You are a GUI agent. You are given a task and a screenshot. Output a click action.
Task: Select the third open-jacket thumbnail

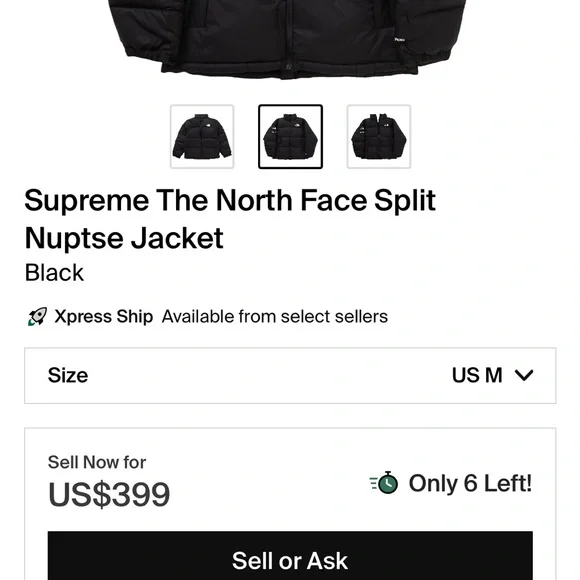point(379,136)
